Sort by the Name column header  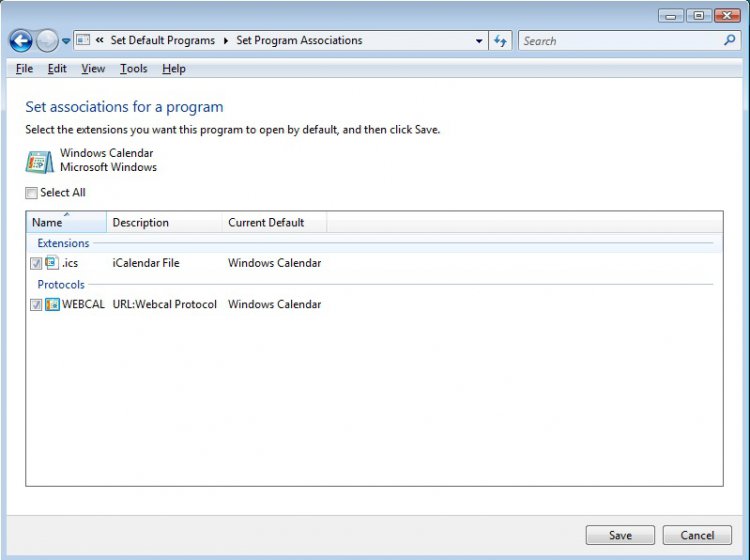[66, 222]
